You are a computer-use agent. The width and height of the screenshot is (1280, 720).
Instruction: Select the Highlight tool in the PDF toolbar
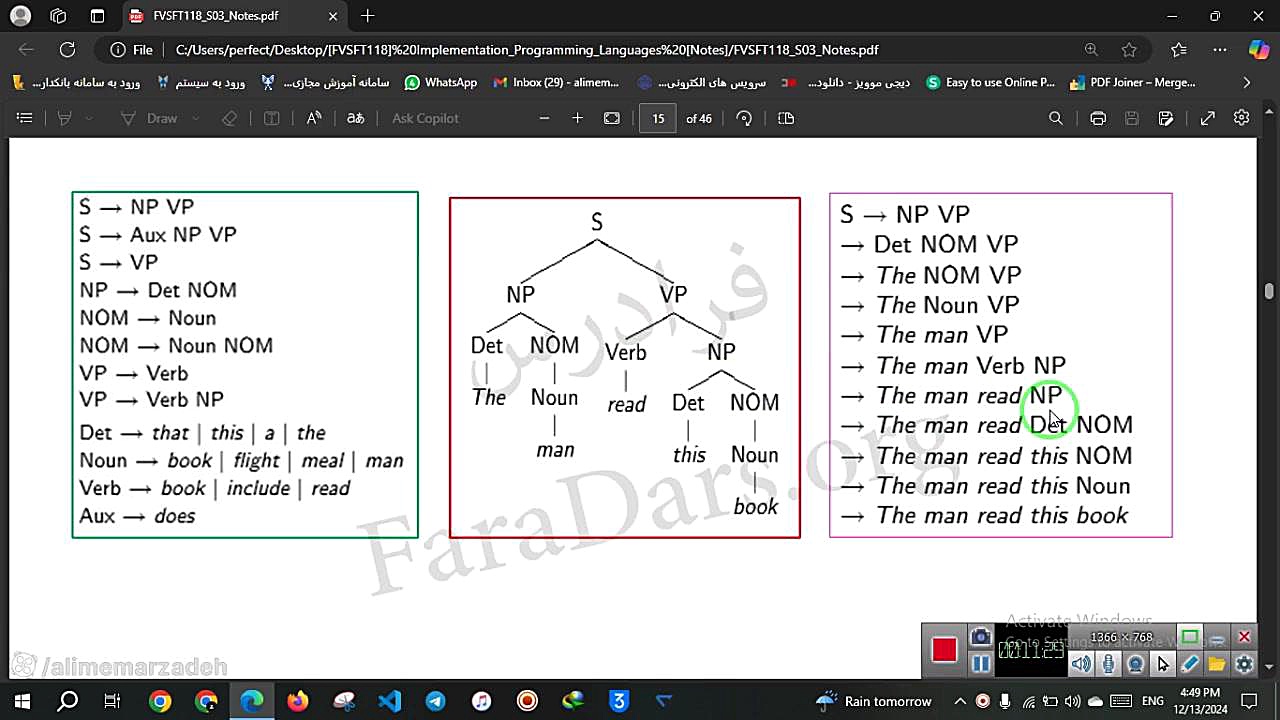point(65,118)
